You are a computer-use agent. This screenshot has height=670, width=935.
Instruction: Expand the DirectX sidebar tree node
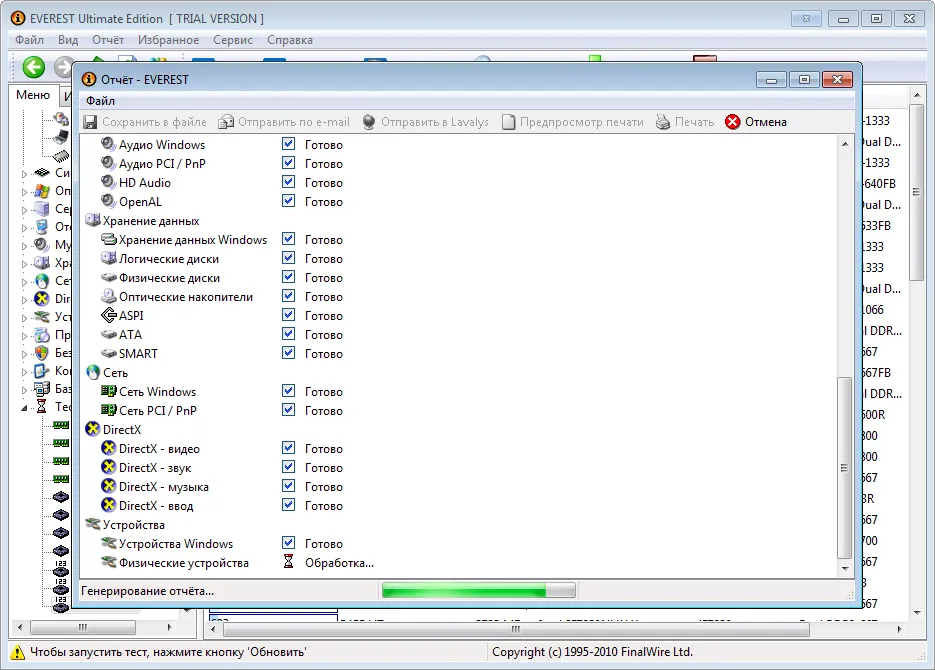pyautogui.click(x=25, y=299)
